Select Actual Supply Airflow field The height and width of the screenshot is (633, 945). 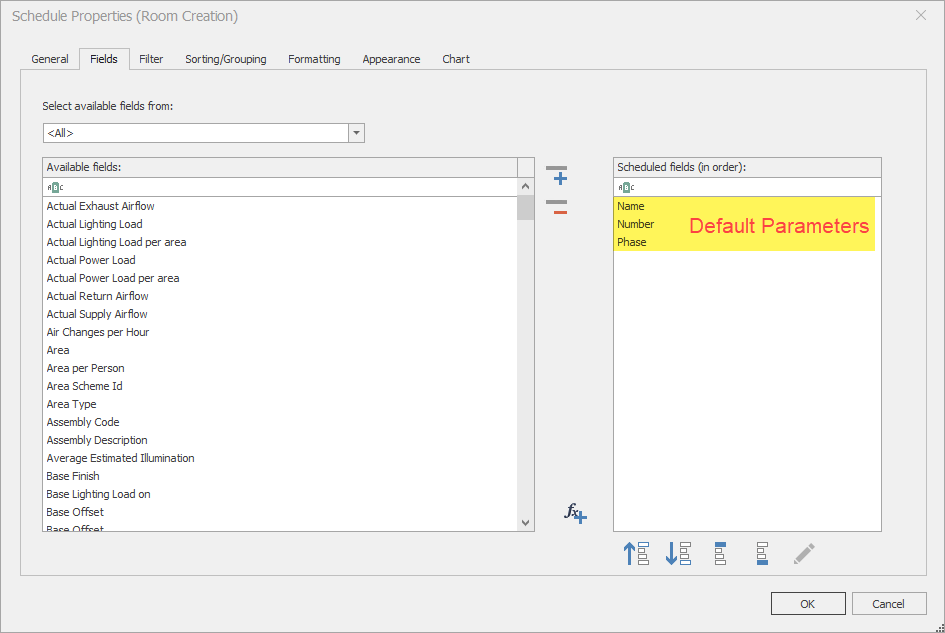pos(280,314)
